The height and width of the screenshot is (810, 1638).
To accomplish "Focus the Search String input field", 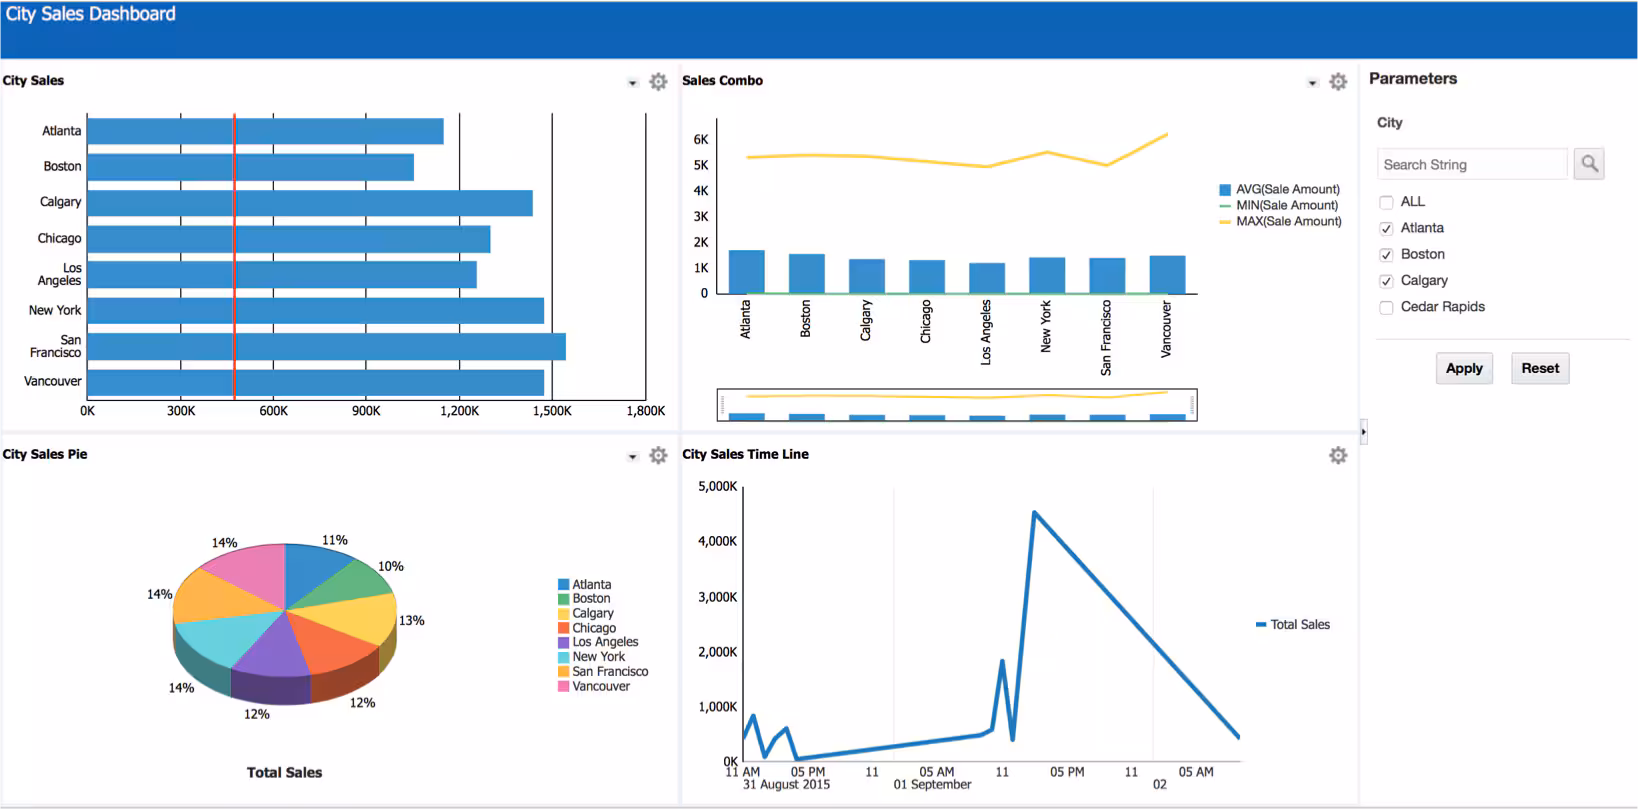I will click(1472, 164).
